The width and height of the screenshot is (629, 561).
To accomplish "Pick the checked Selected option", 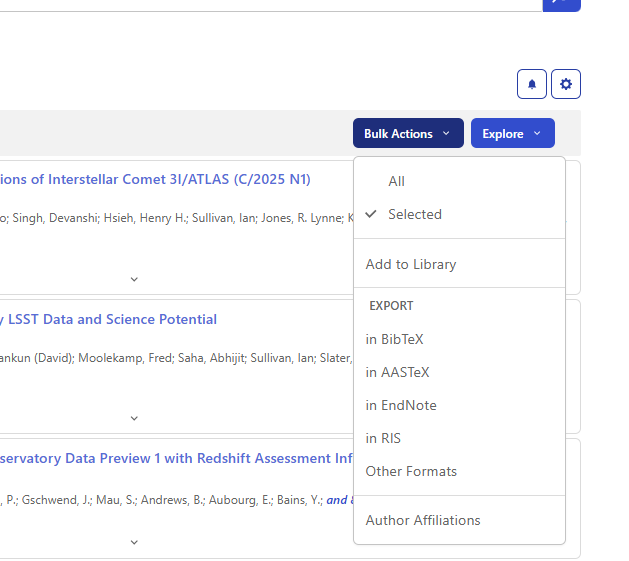I will 414,214.
